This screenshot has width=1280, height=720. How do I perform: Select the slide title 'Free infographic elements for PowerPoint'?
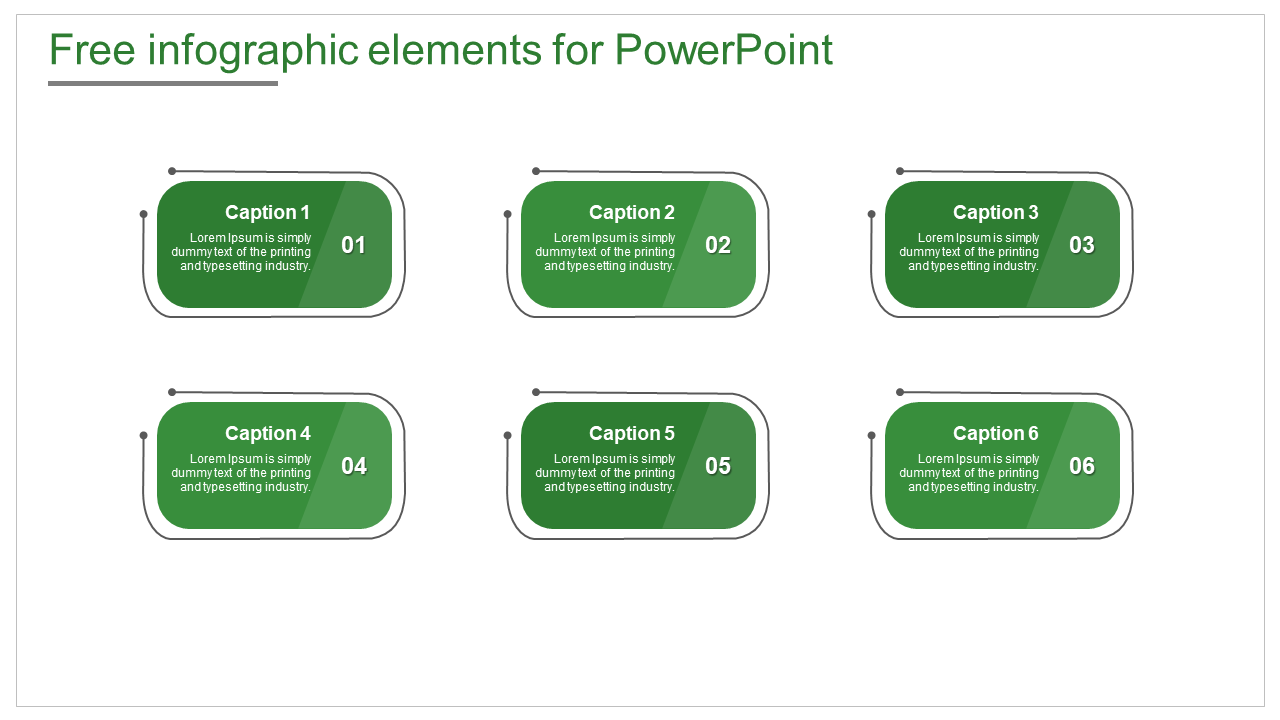tap(441, 51)
